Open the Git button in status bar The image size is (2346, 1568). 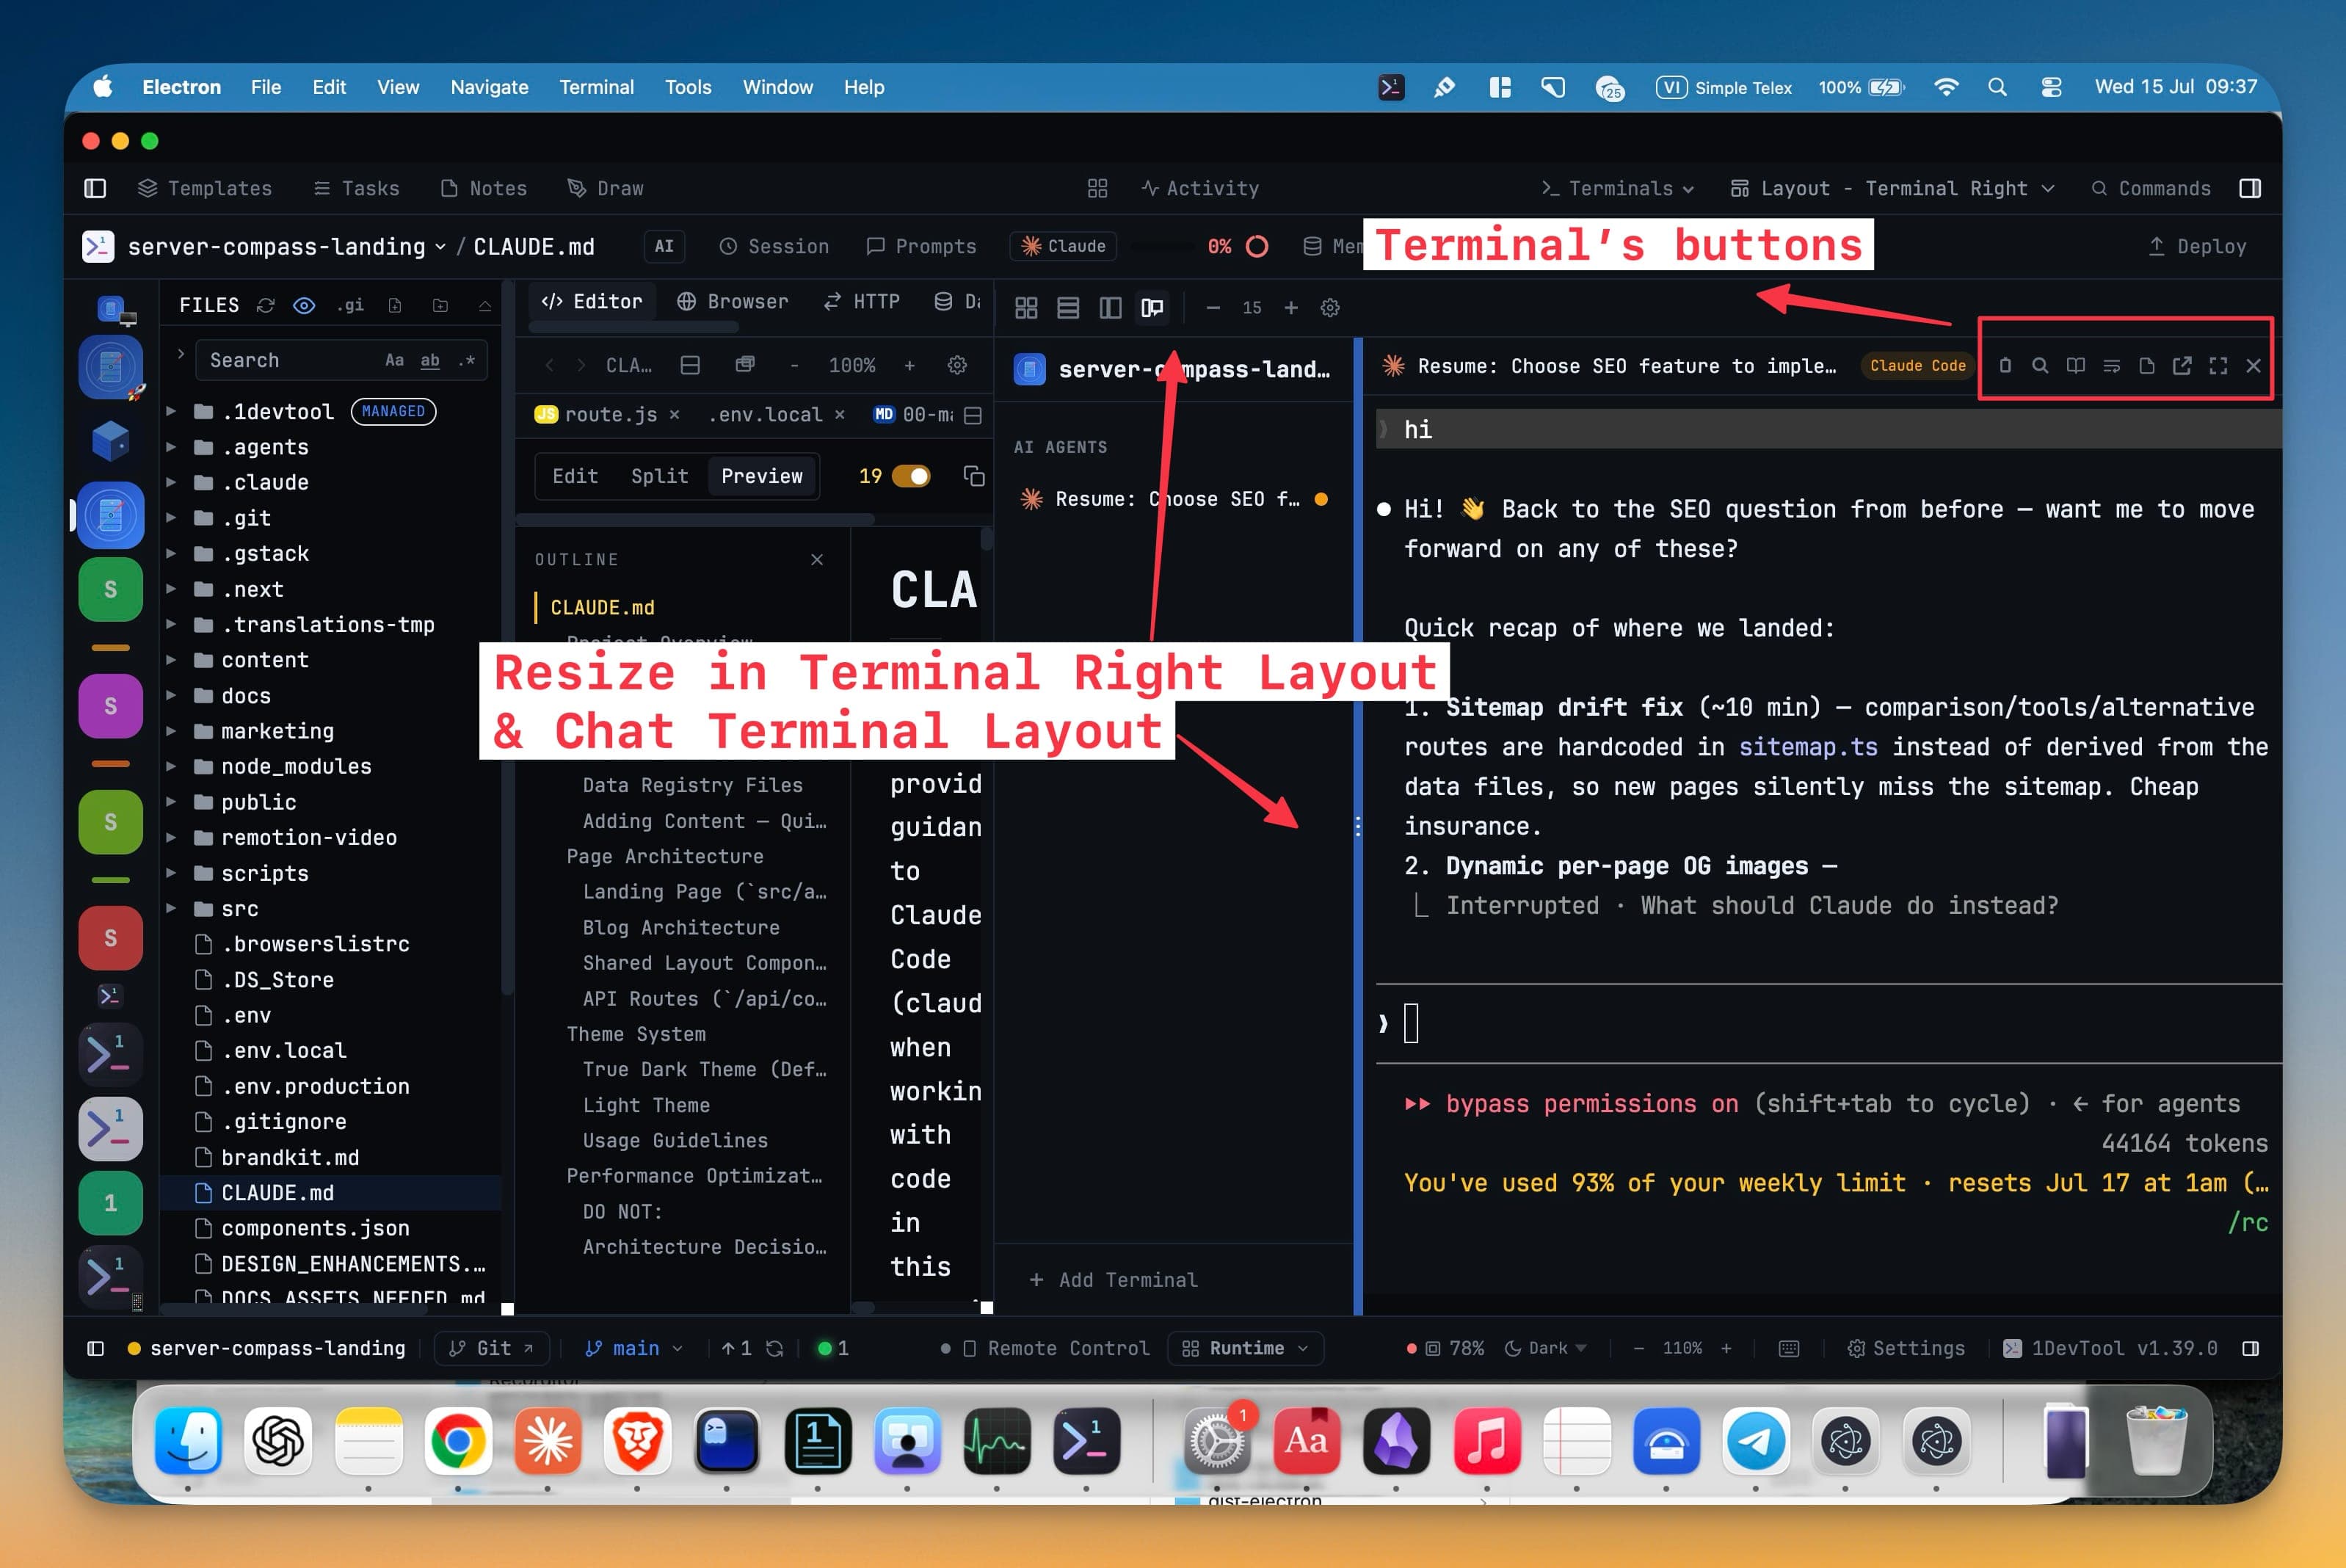pos(491,1348)
